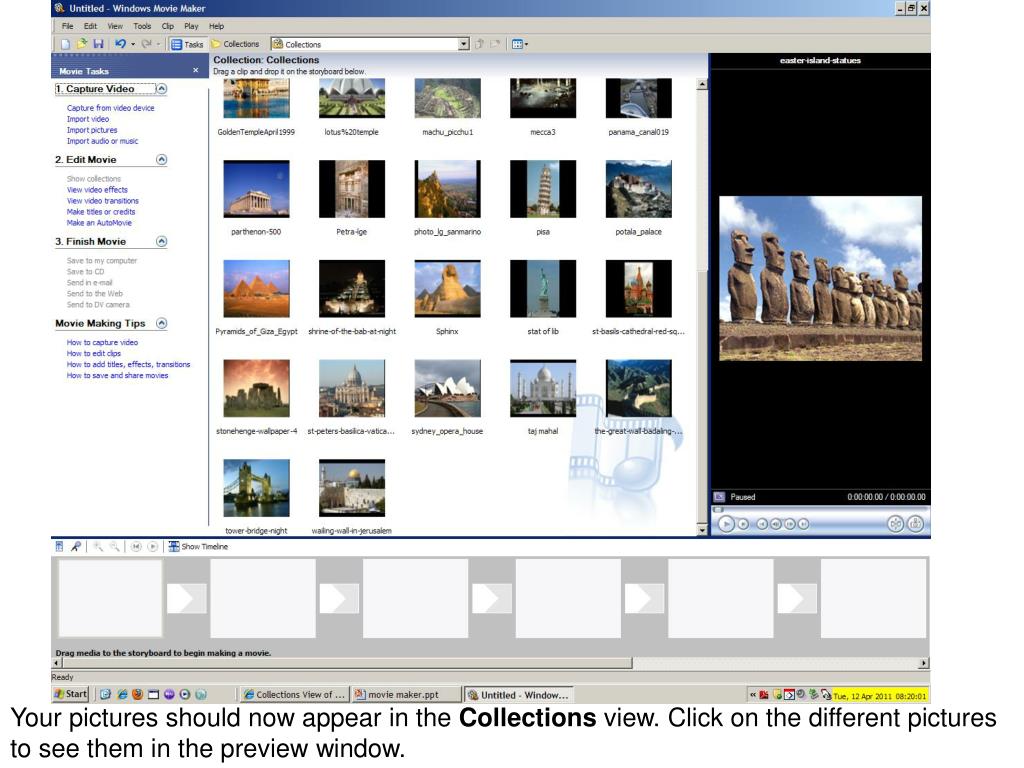Image resolution: width=1024 pixels, height=768 pixels.
Task: Click the preview Forward button
Action: (x=803, y=524)
